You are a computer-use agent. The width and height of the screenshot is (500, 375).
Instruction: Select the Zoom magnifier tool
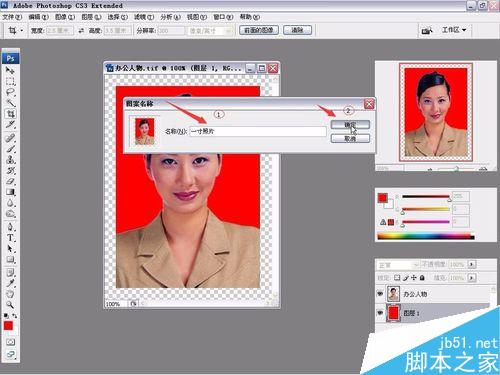click(x=10, y=304)
